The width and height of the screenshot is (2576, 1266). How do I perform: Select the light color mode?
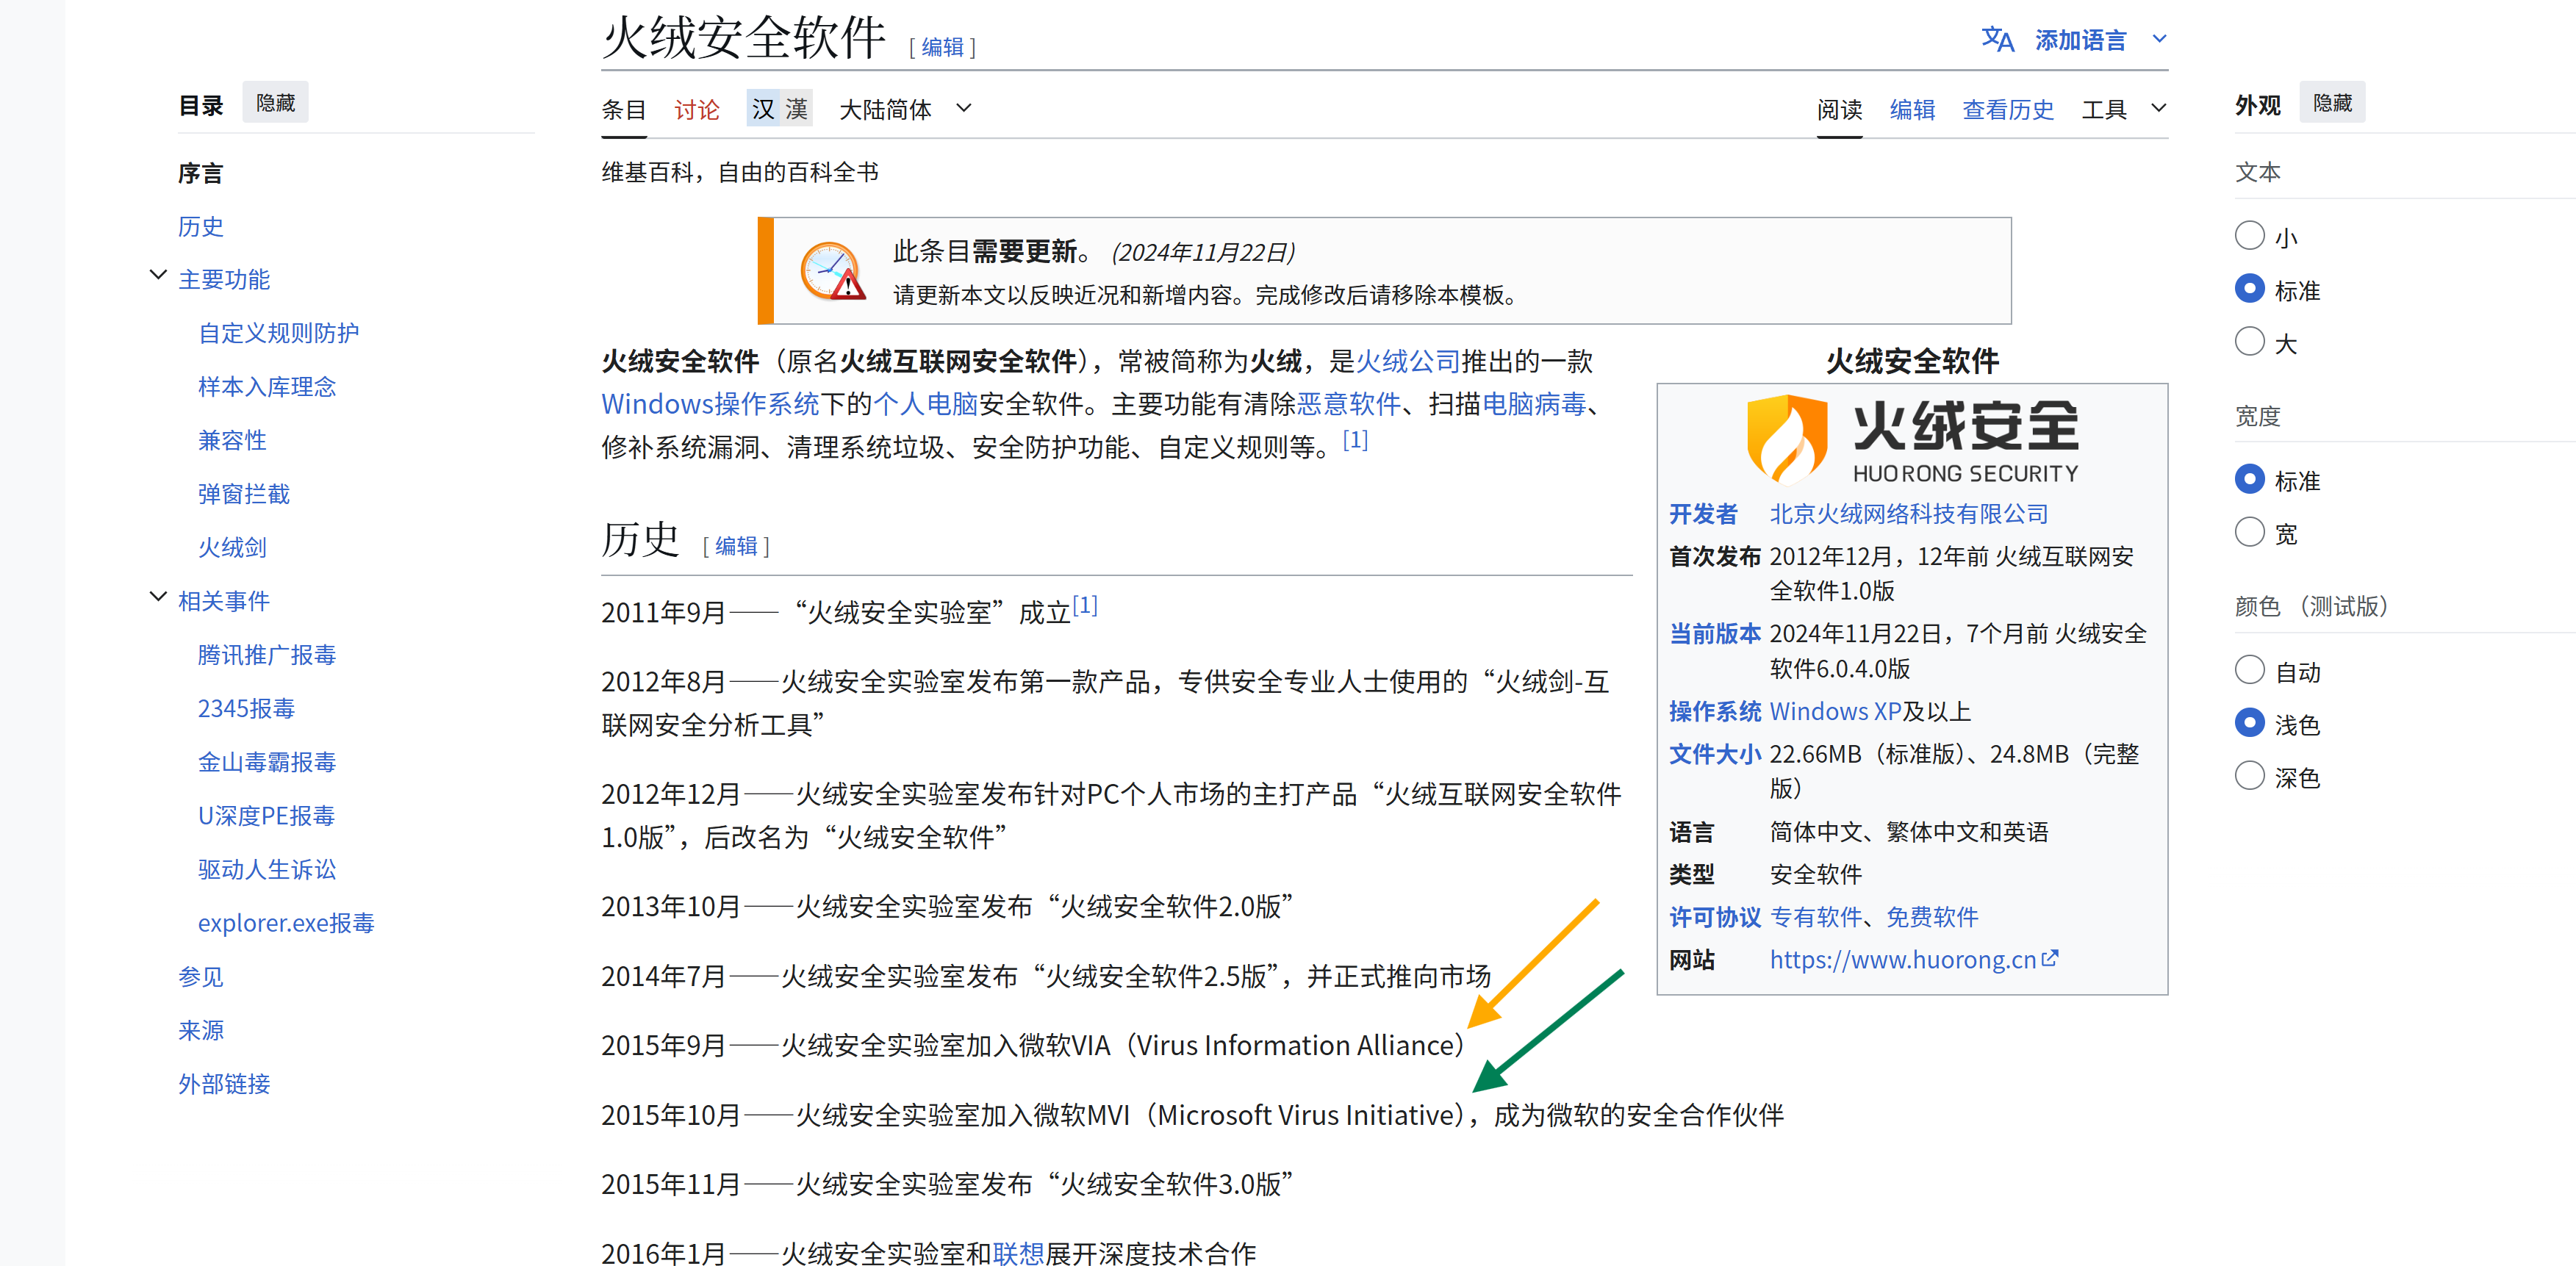[2249, 723]
